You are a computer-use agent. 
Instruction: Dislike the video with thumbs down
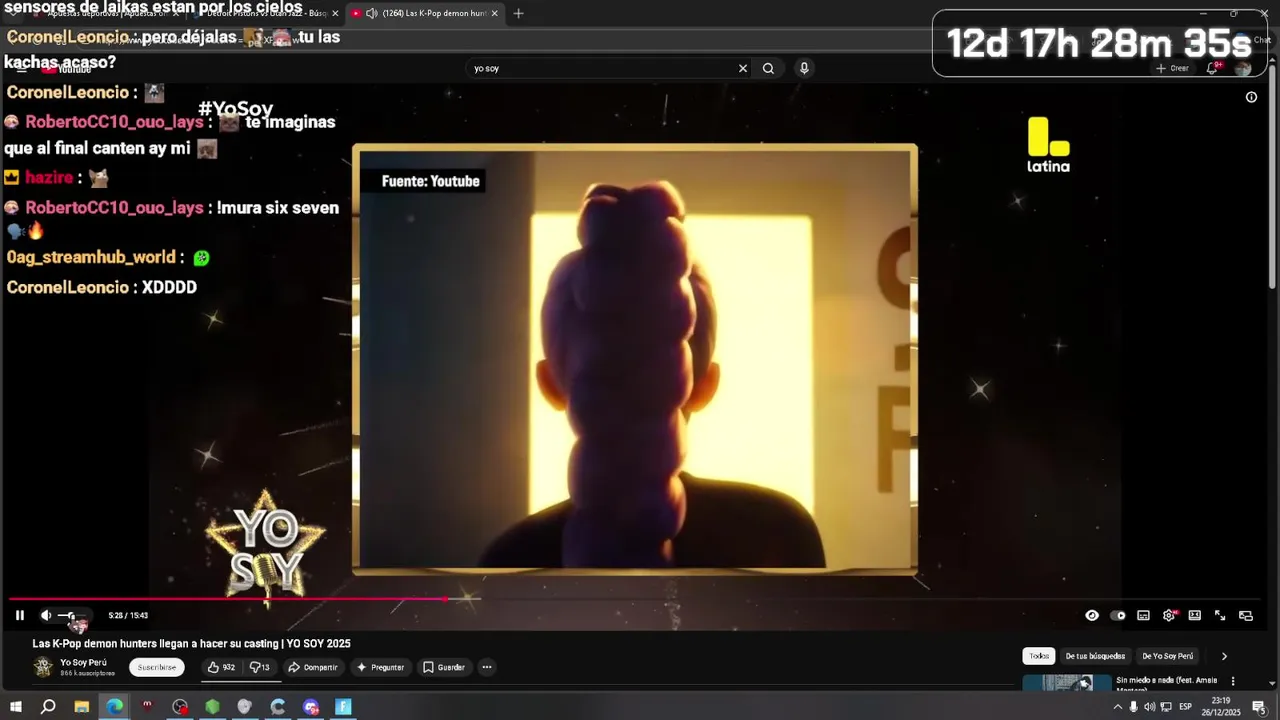click(259, 667)
